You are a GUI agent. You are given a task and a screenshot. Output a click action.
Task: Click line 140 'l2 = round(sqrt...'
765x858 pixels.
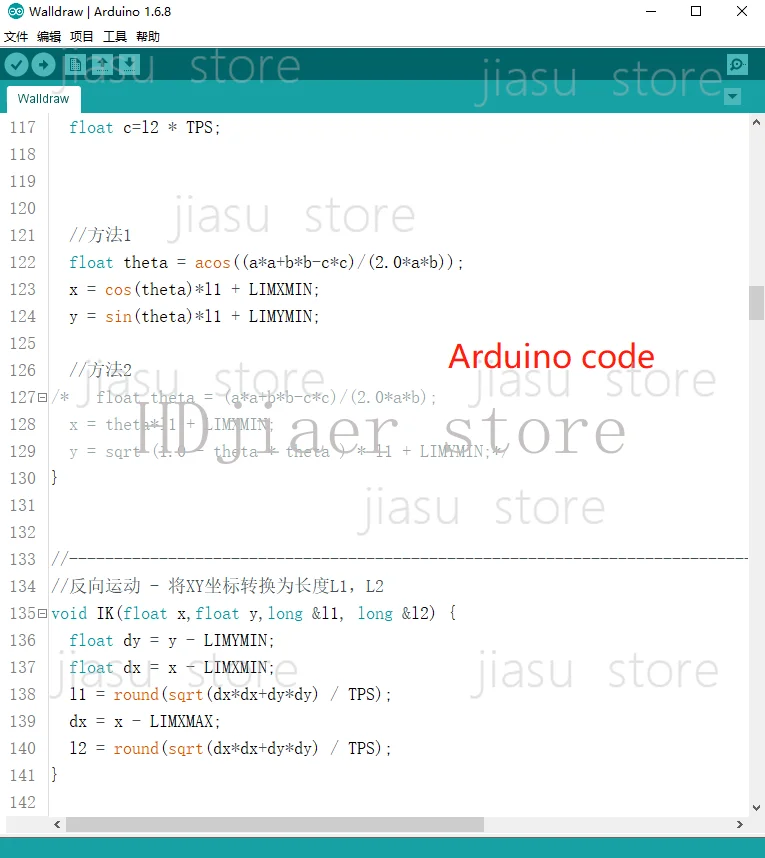click(x=230, y=749)
